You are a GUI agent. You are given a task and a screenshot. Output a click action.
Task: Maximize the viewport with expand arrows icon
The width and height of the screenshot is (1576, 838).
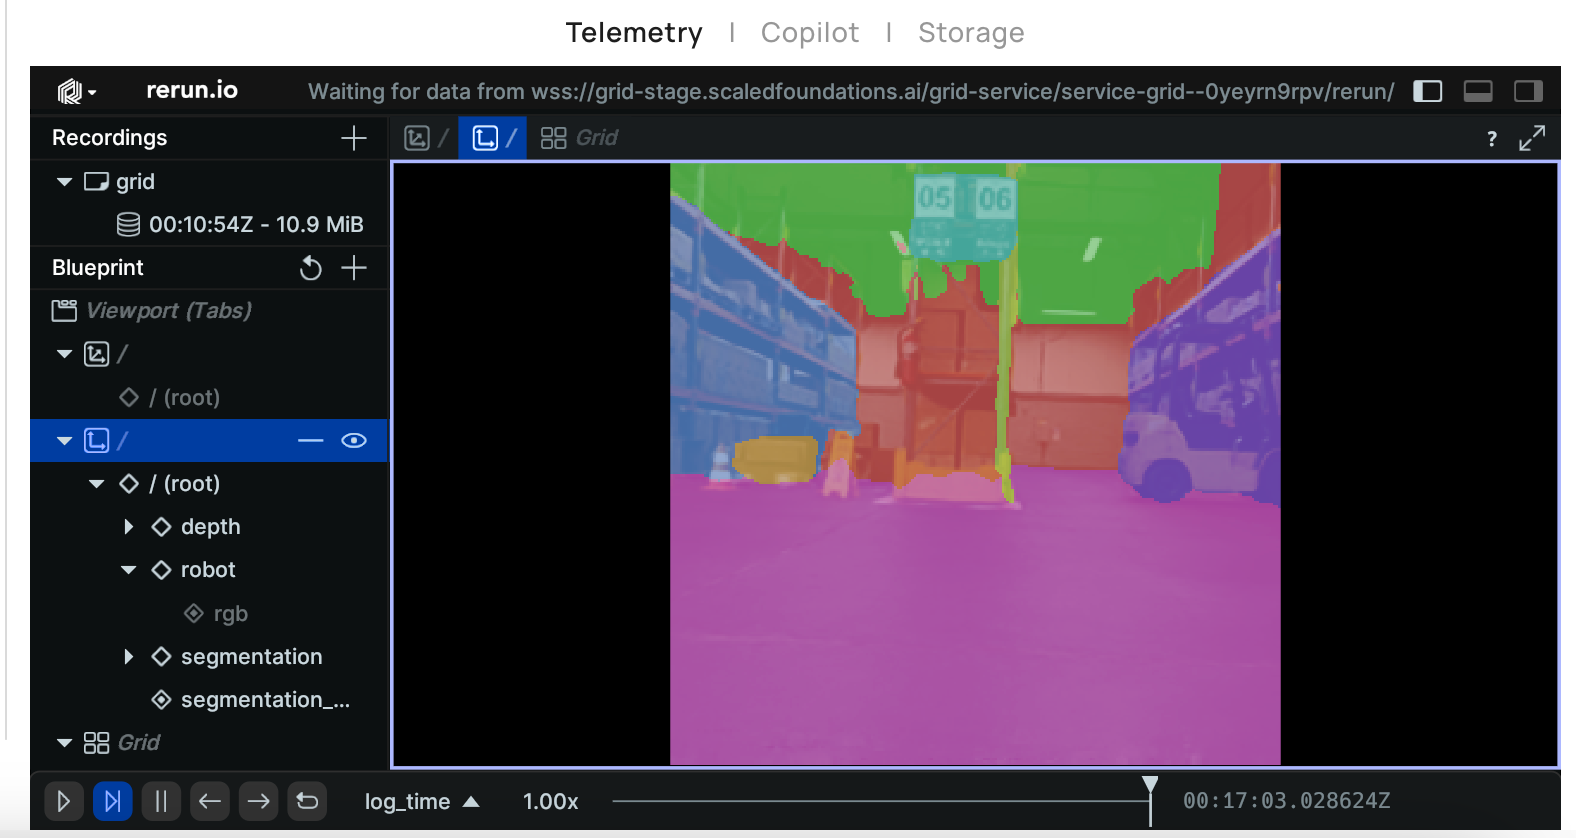pyautogui.click(x=1531, y=138)
